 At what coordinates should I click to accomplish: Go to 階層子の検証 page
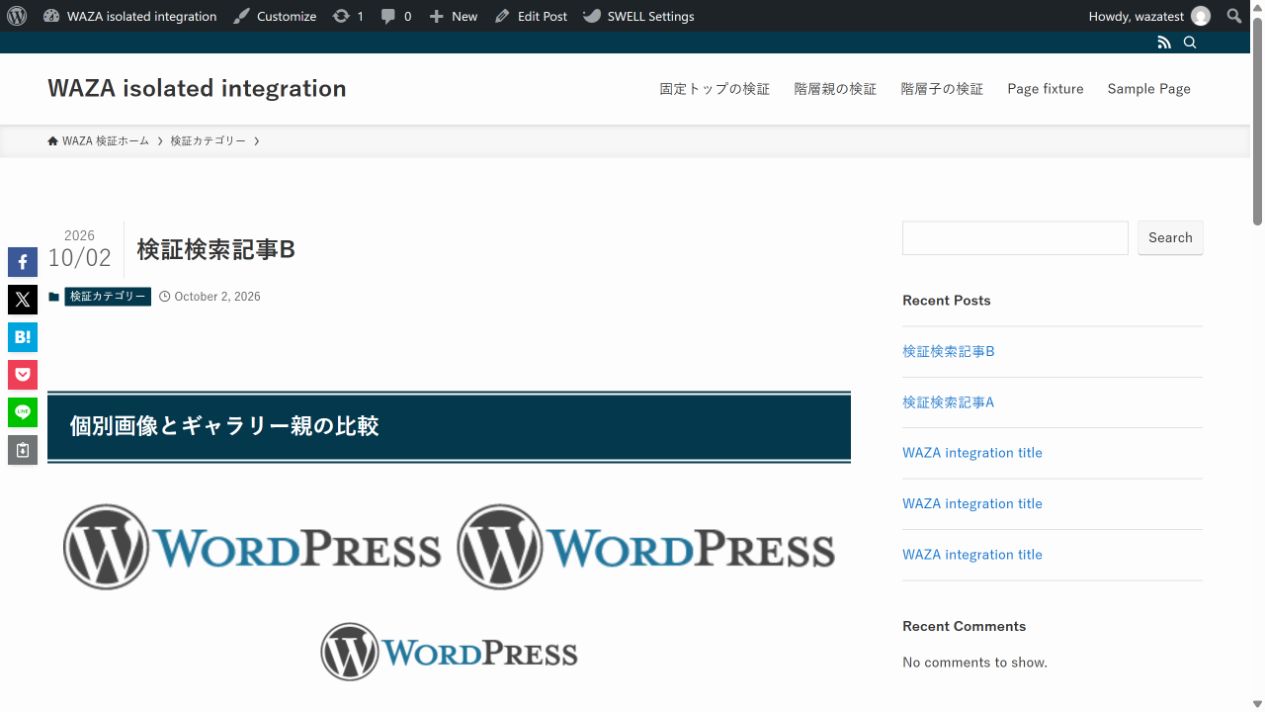coord(942,89)
